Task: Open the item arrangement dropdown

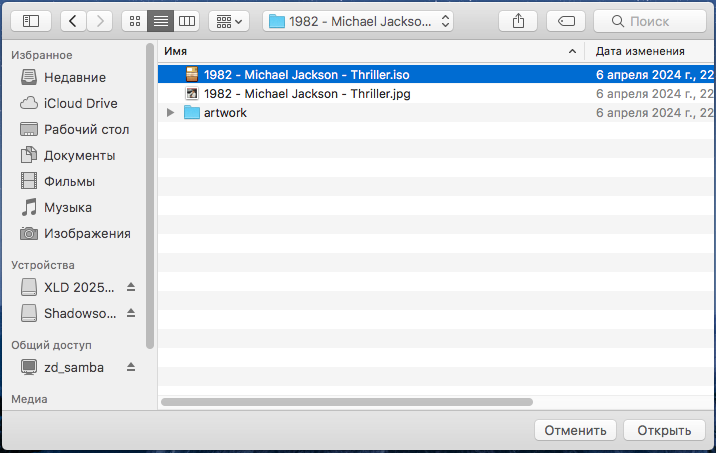Action: 229,21
